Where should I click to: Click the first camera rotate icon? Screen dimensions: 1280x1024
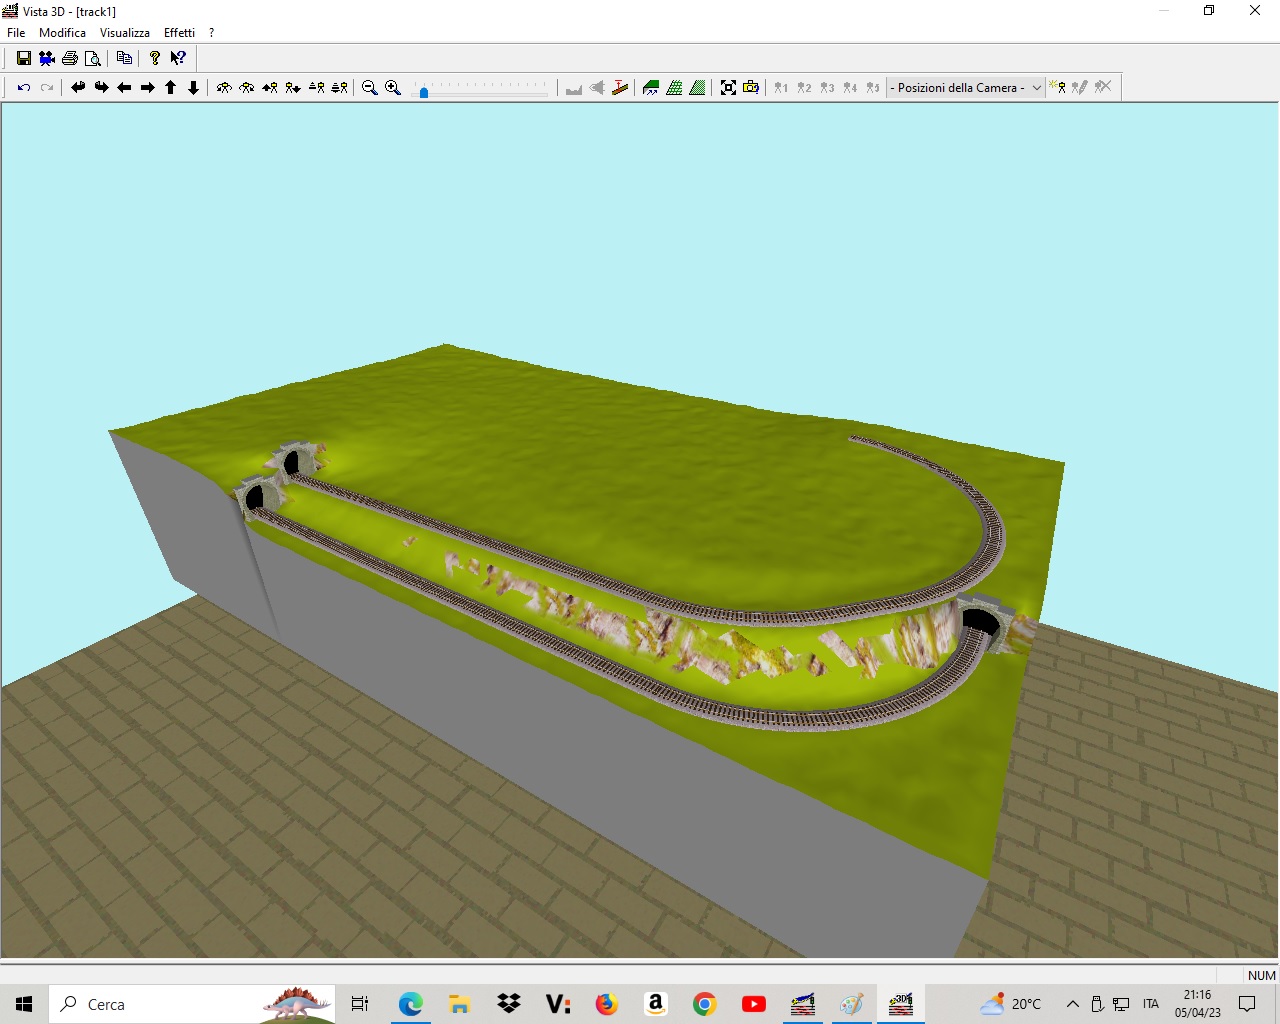point(224,88)
